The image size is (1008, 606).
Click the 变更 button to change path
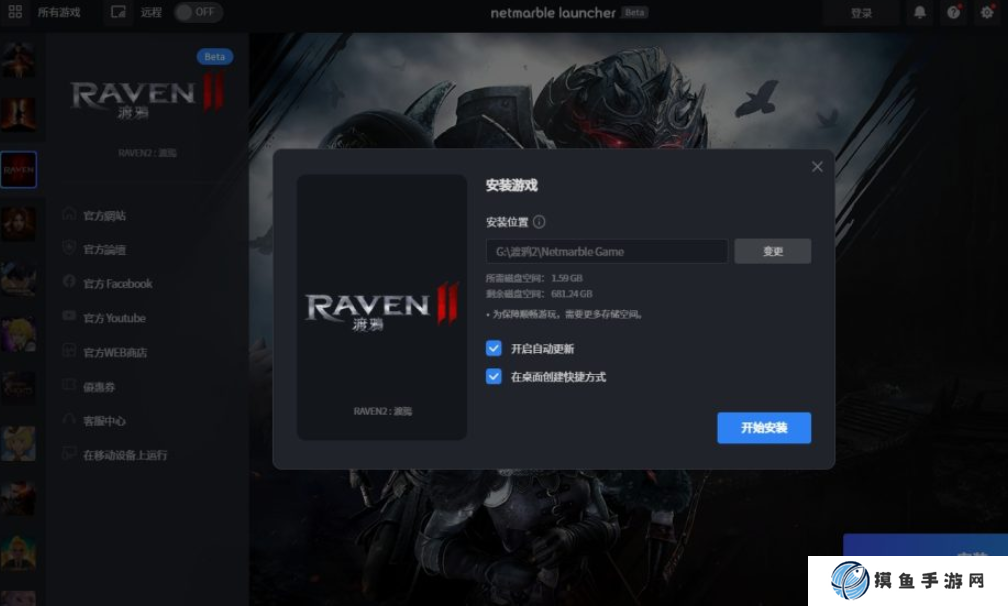click(x=772, y=252)
